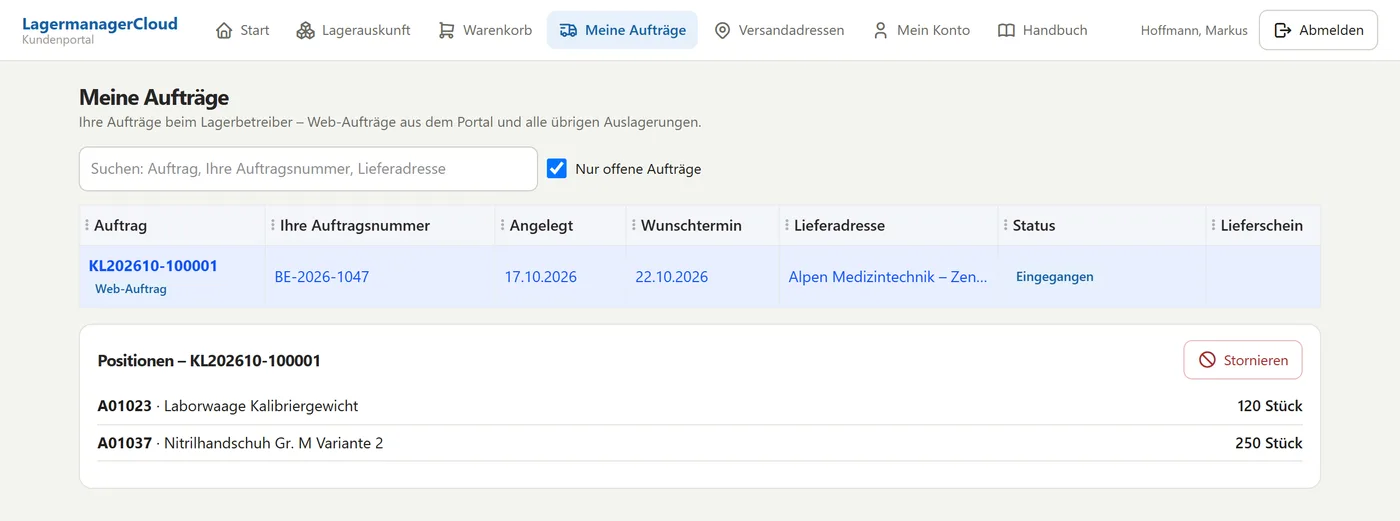Viewport: 1400px width, 521px height.
Task: Click the grip handle of Lieferadresse column
Action: [787, 225]
